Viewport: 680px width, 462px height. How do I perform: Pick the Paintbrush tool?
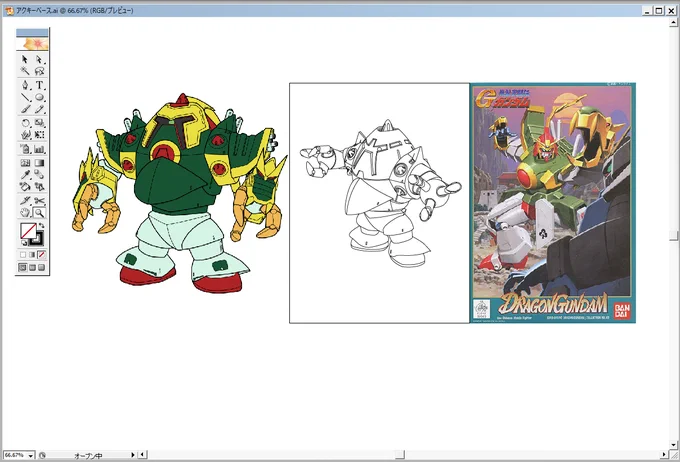[25, 109]
